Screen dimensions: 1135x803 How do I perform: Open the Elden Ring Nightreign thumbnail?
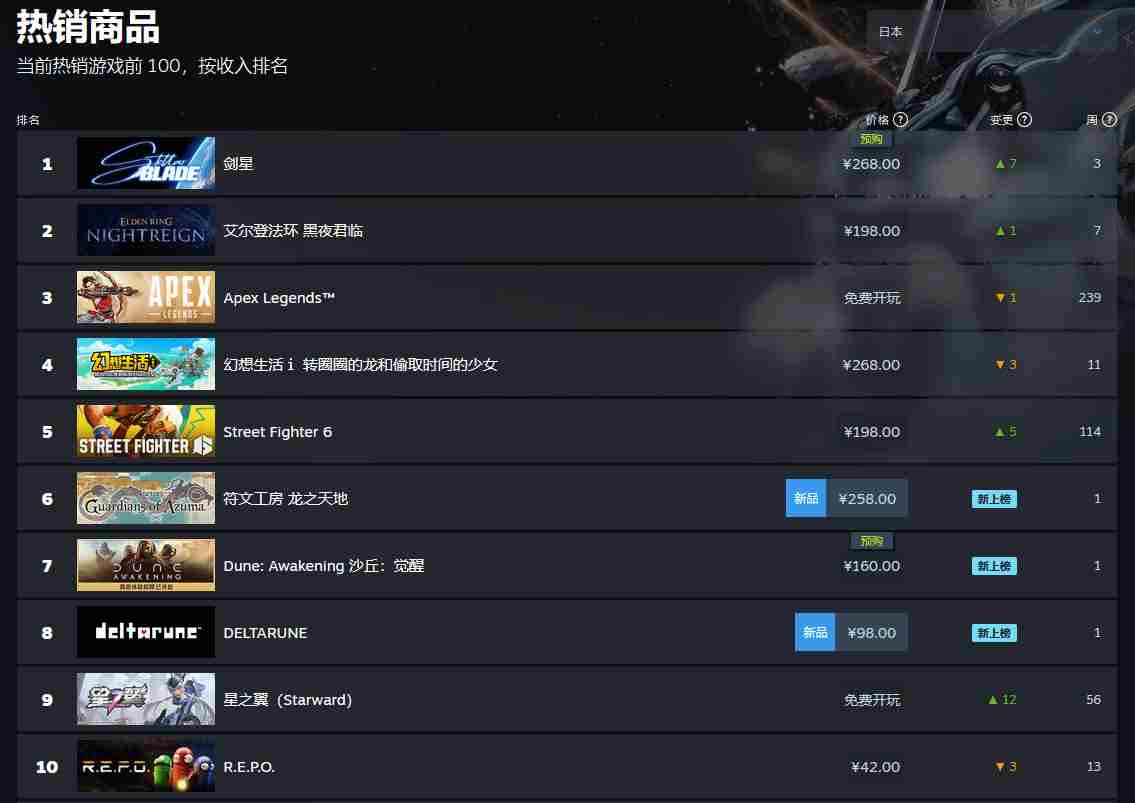(x=145, y=230)
